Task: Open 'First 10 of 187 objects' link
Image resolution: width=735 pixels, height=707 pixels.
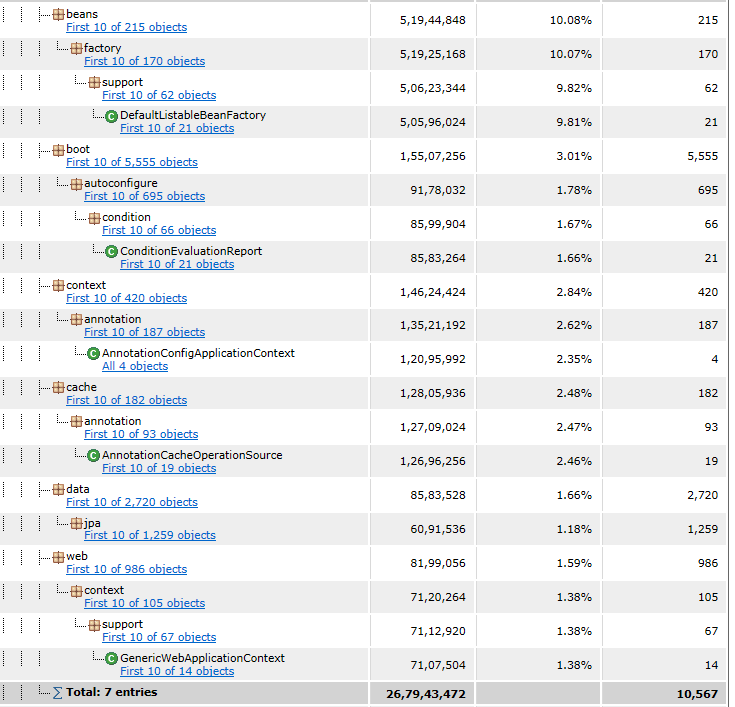Action: point(144,332)
